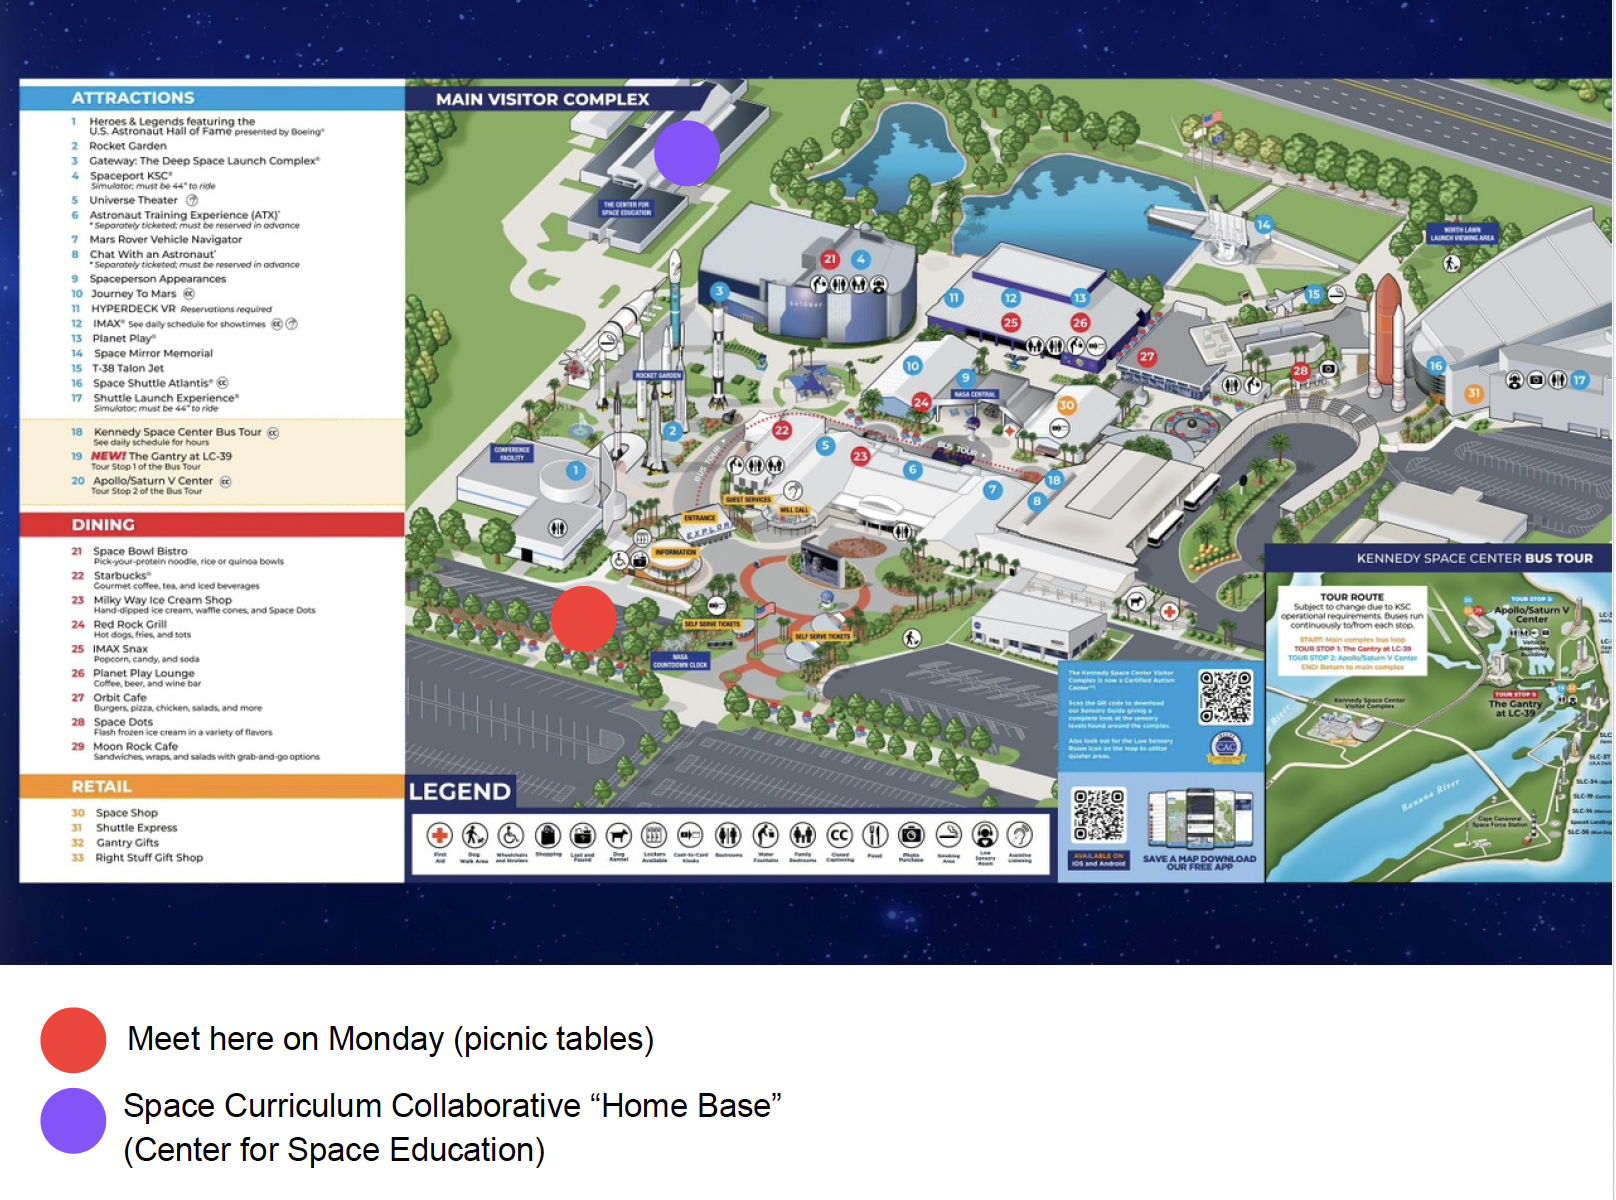The image size is (1616, 1200).
Task: Click the 'Universe Theater' attraction entry
Action: [x=133, y=200]
